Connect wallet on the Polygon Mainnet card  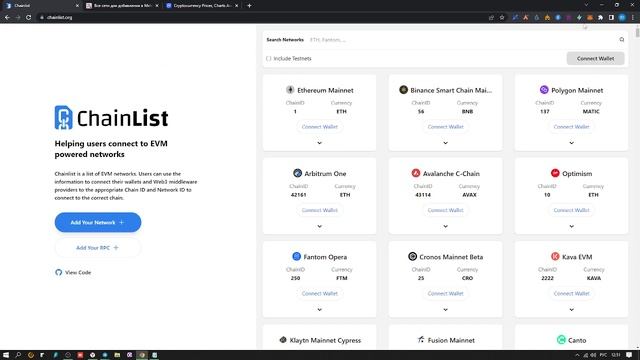click(571, 127)
